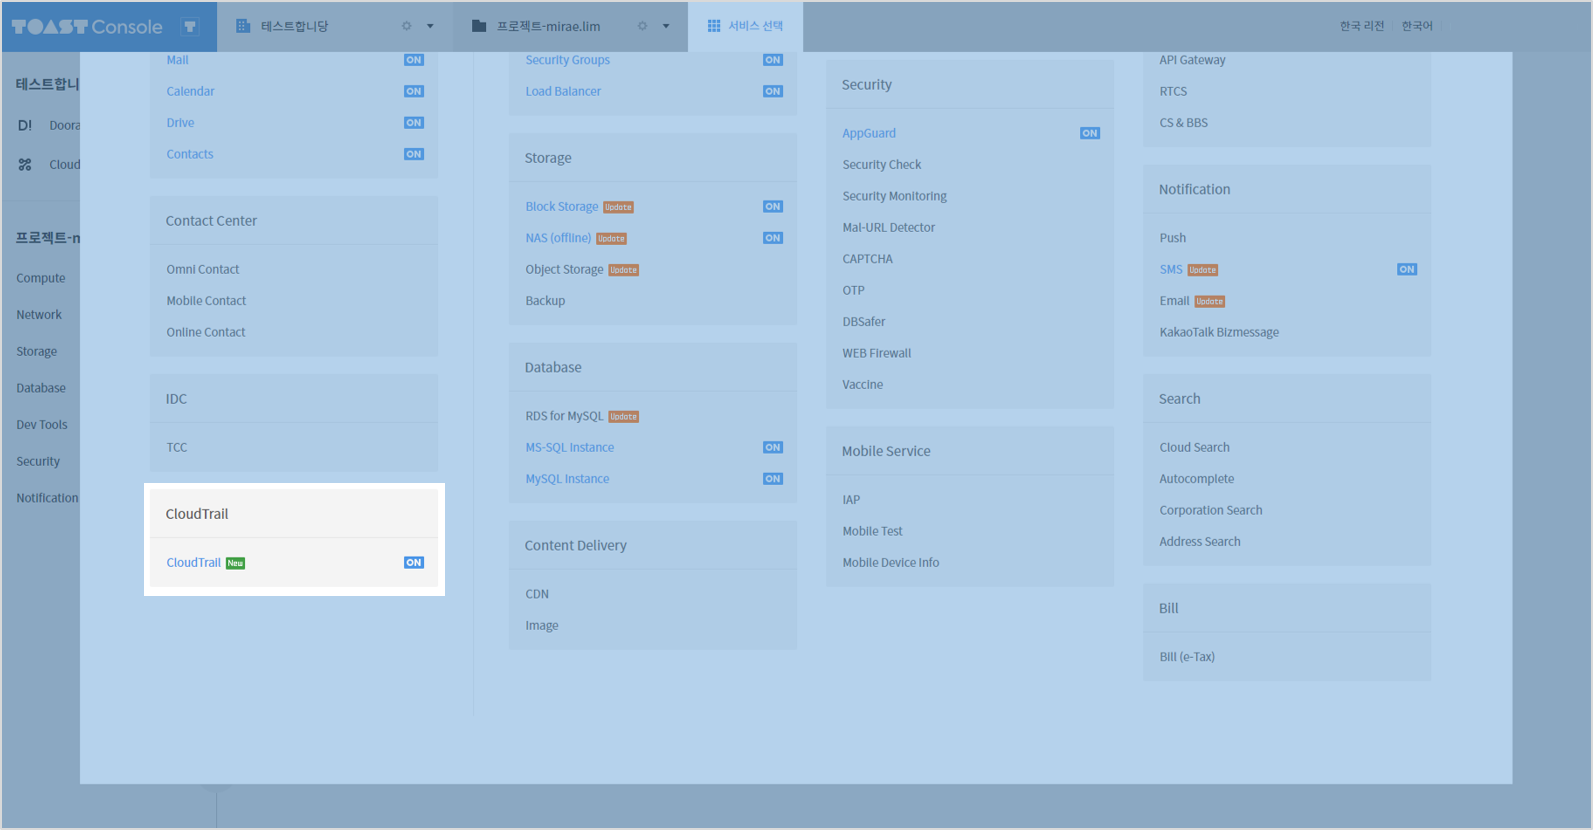1593x830 pixels.
Task: Click the TOAST Console logo
Action: pos(87,27)
